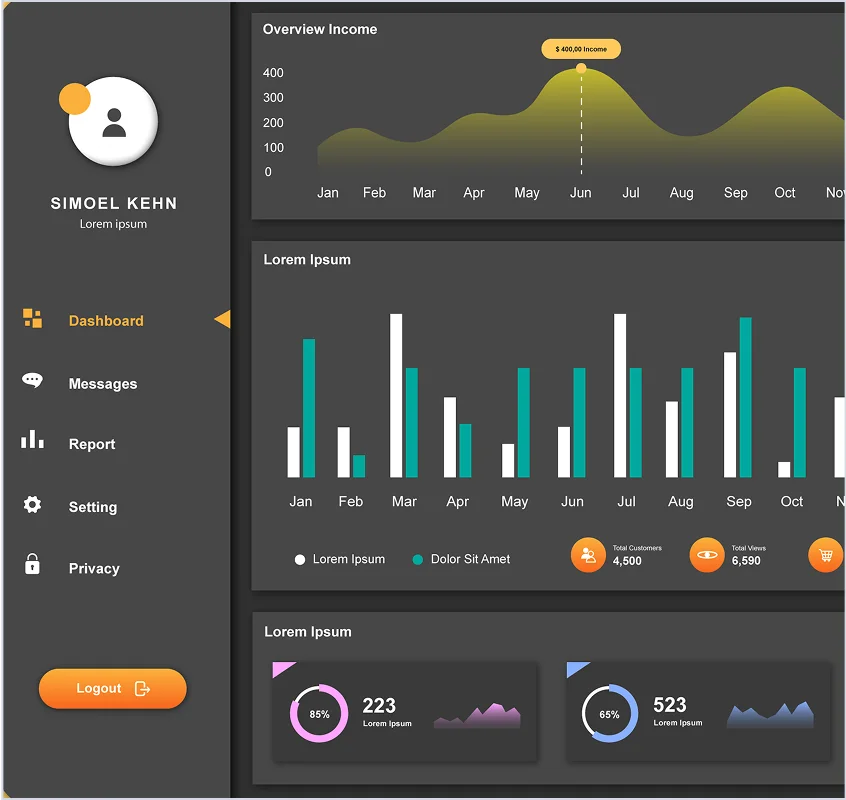
Task: Click the Privacy padlock icon
Action: click(32, 564)
